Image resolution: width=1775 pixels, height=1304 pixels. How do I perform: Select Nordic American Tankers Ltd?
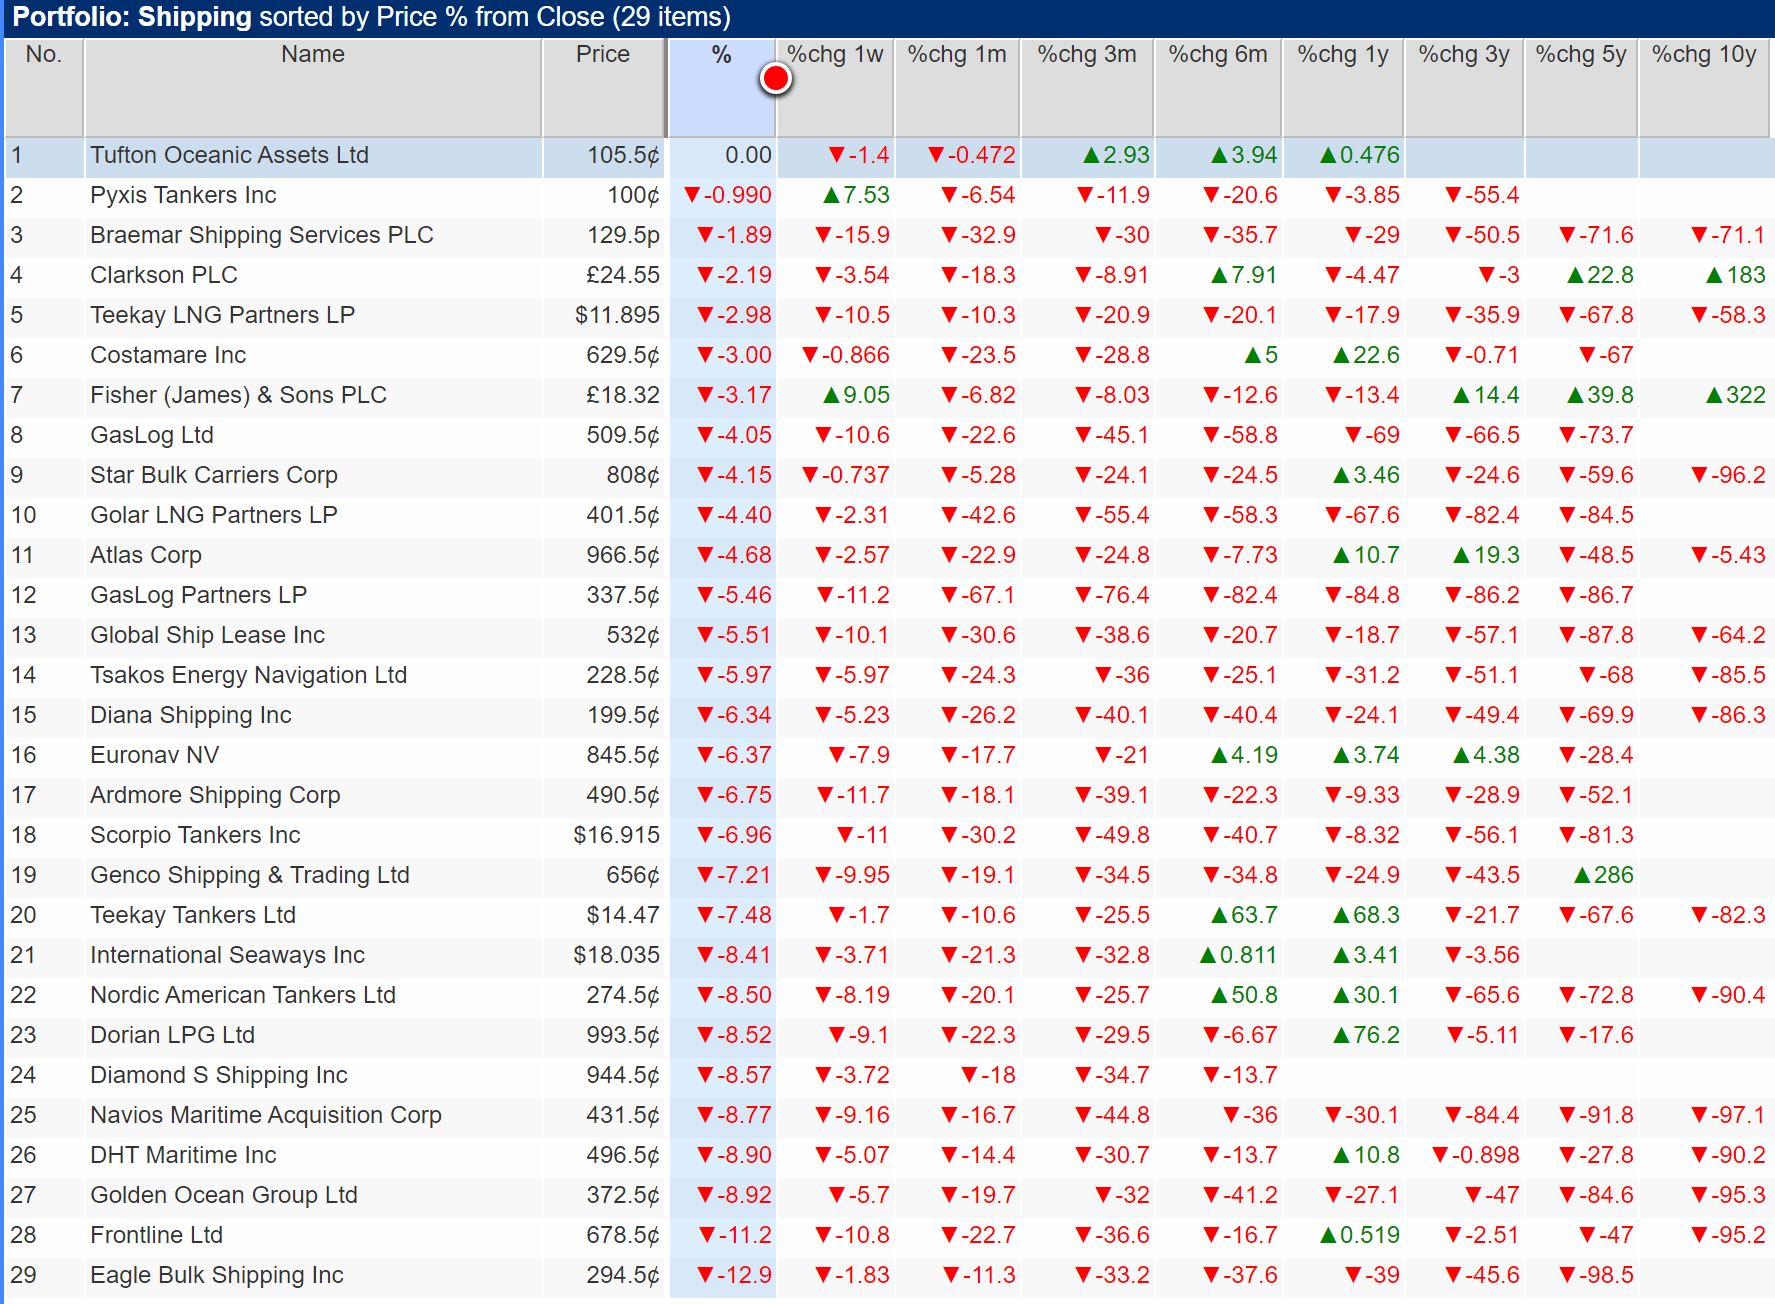click(x=243, y=995)
